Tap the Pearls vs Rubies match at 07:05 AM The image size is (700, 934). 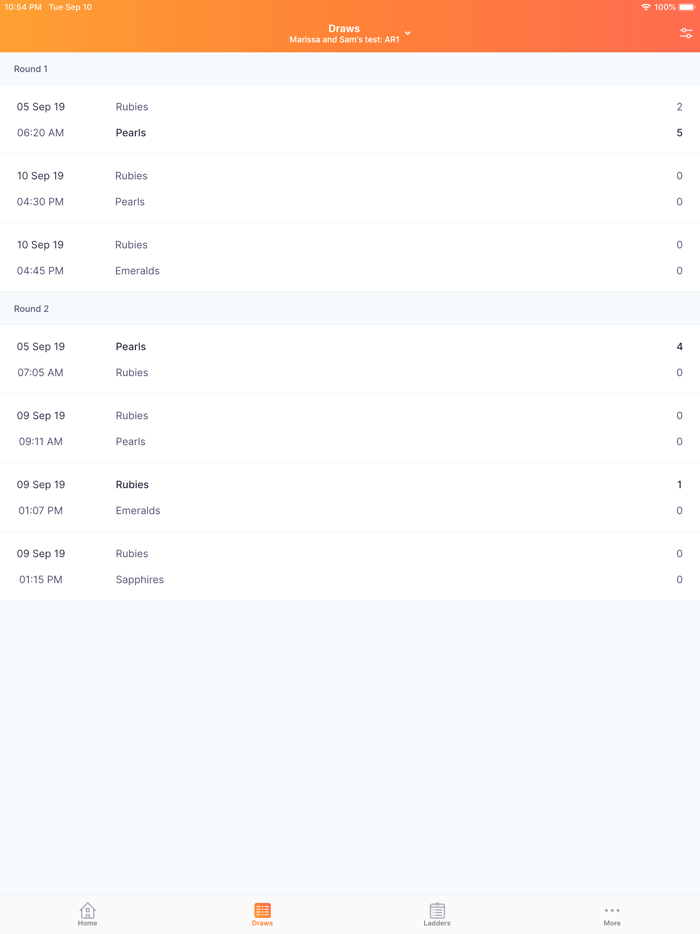pos(350,359)
